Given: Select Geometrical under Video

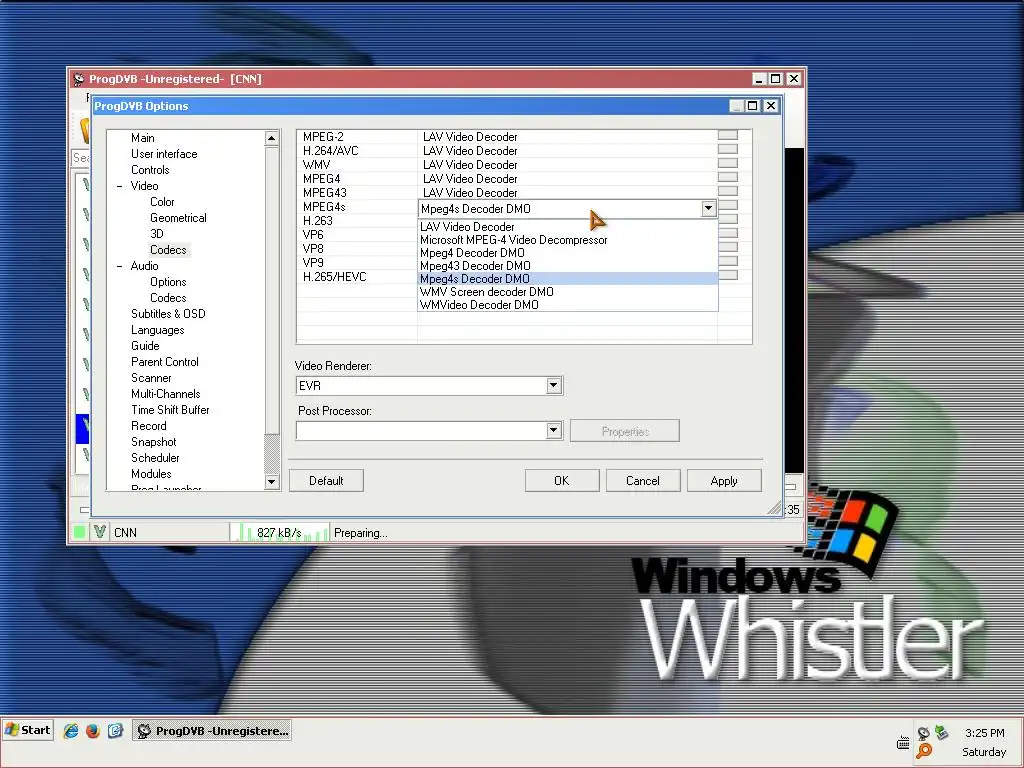Looking at the screenshot, I should [x=178, y=218].
